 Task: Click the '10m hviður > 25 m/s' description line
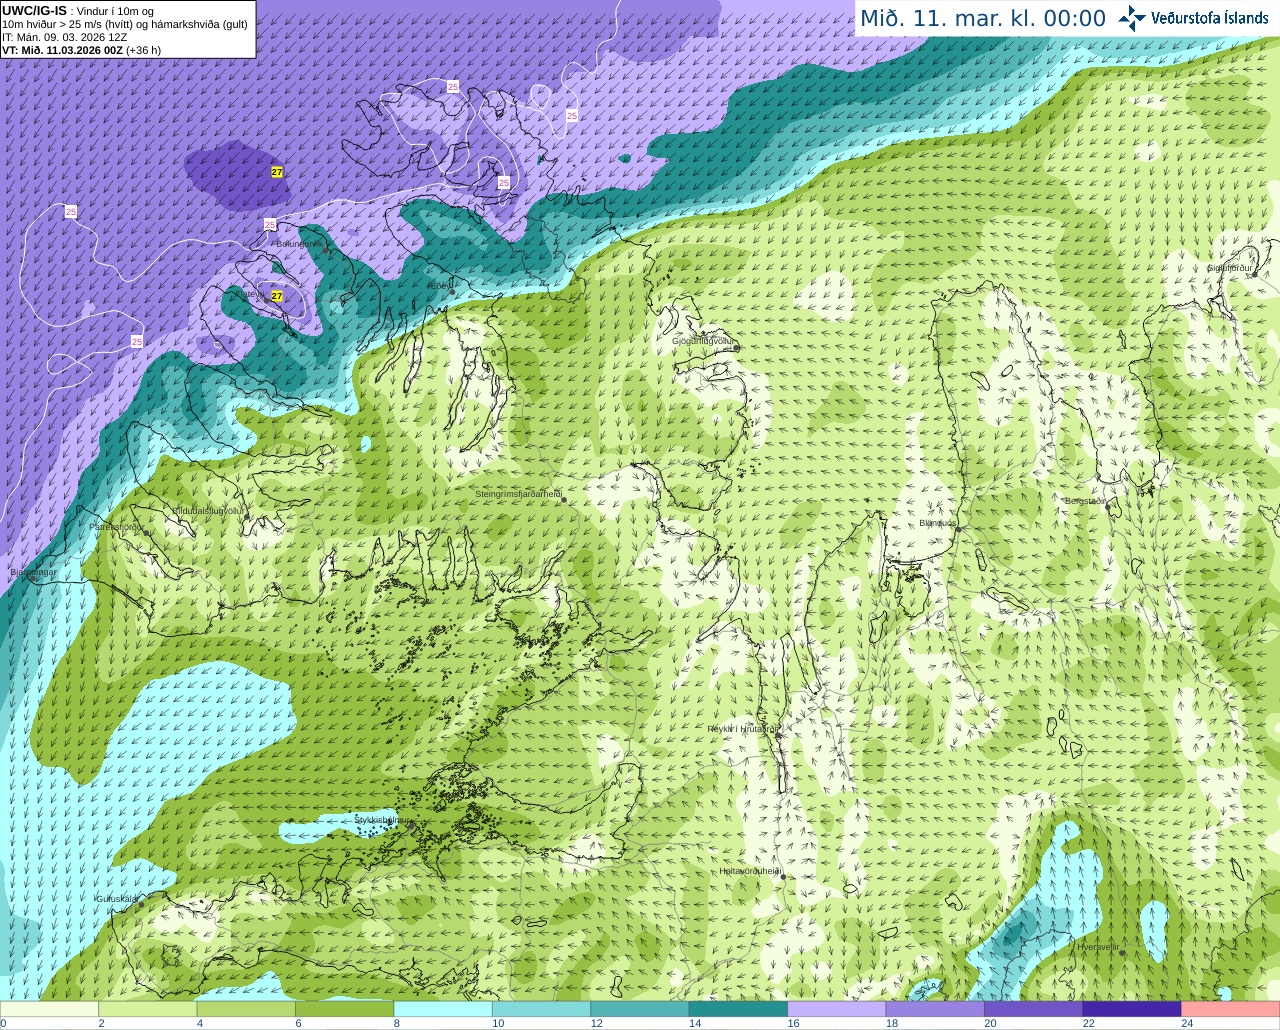click(x=125, y=25)
